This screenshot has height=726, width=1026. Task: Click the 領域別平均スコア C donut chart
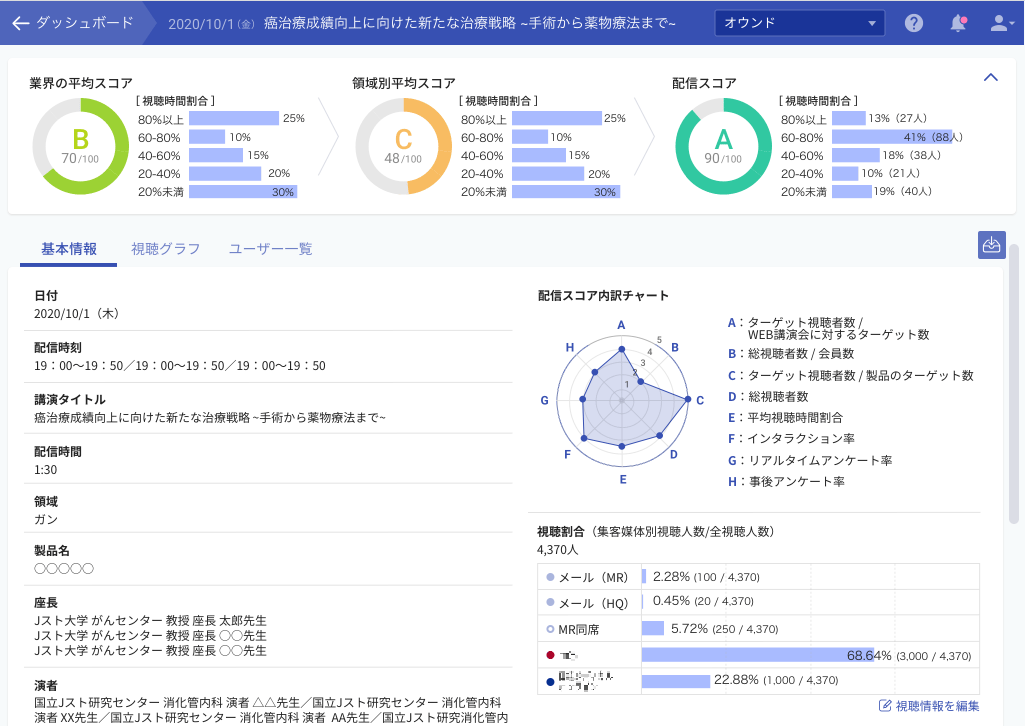coord(404,147)
